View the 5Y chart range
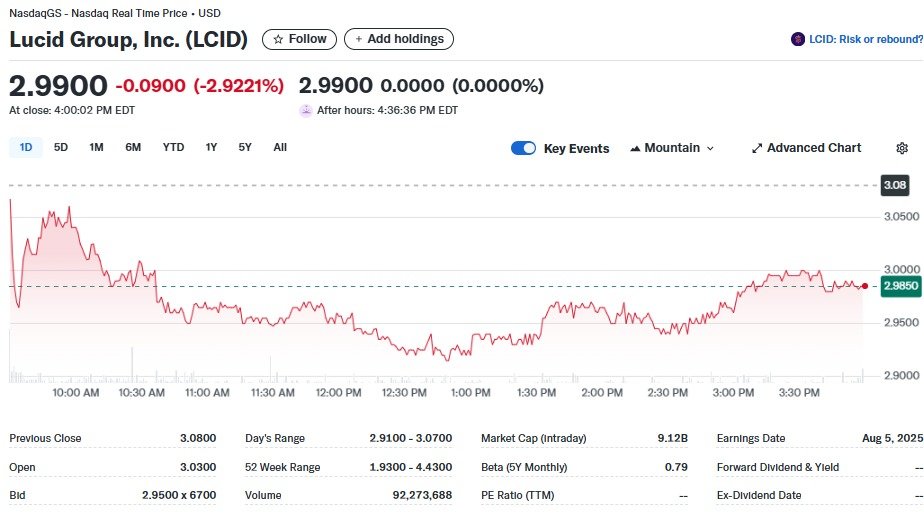The image size is (924, 514). (245, 147)
